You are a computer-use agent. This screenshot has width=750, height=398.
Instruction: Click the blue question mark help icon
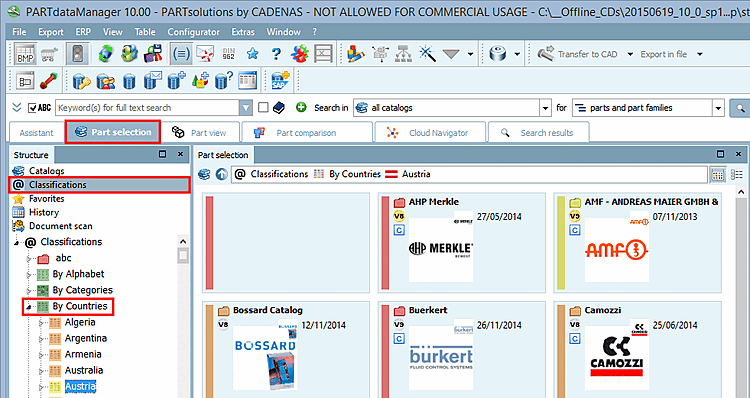point(276,54)
